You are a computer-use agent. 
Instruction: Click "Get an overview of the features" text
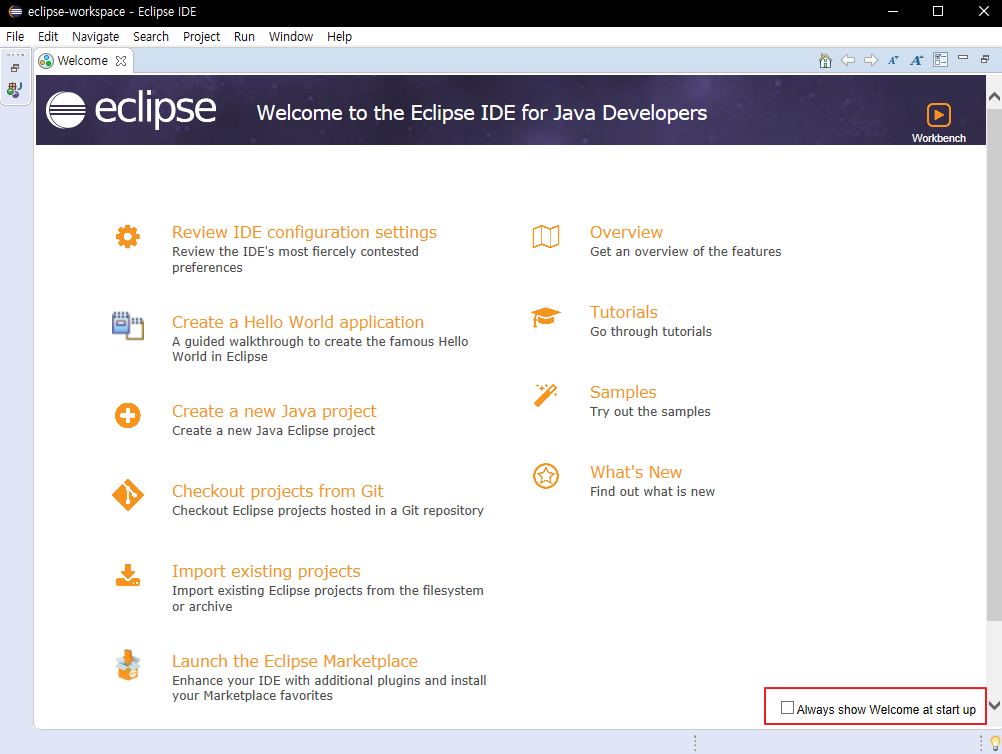pyautogui.click(x=686, y=252)
